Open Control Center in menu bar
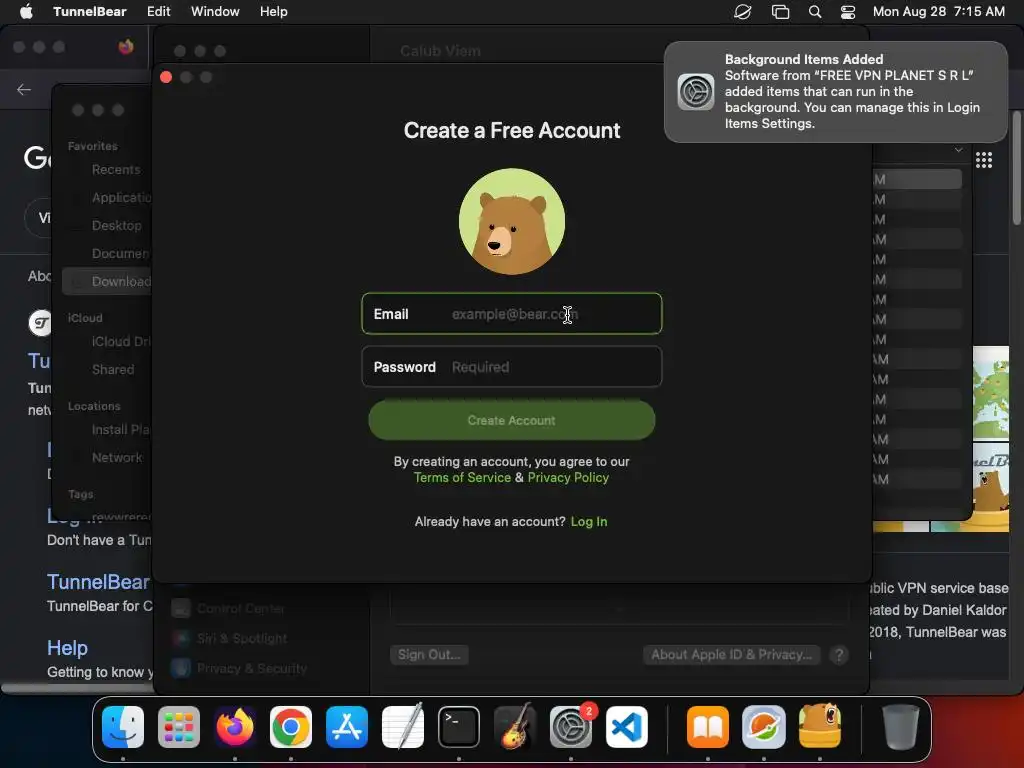 [848, 12]
